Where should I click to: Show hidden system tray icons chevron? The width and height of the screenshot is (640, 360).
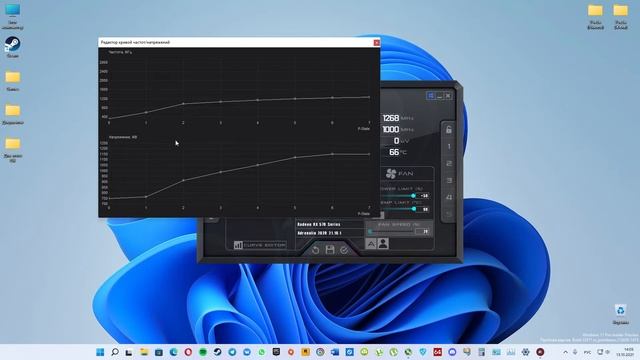pyautogui.click(x=565, y=352)
